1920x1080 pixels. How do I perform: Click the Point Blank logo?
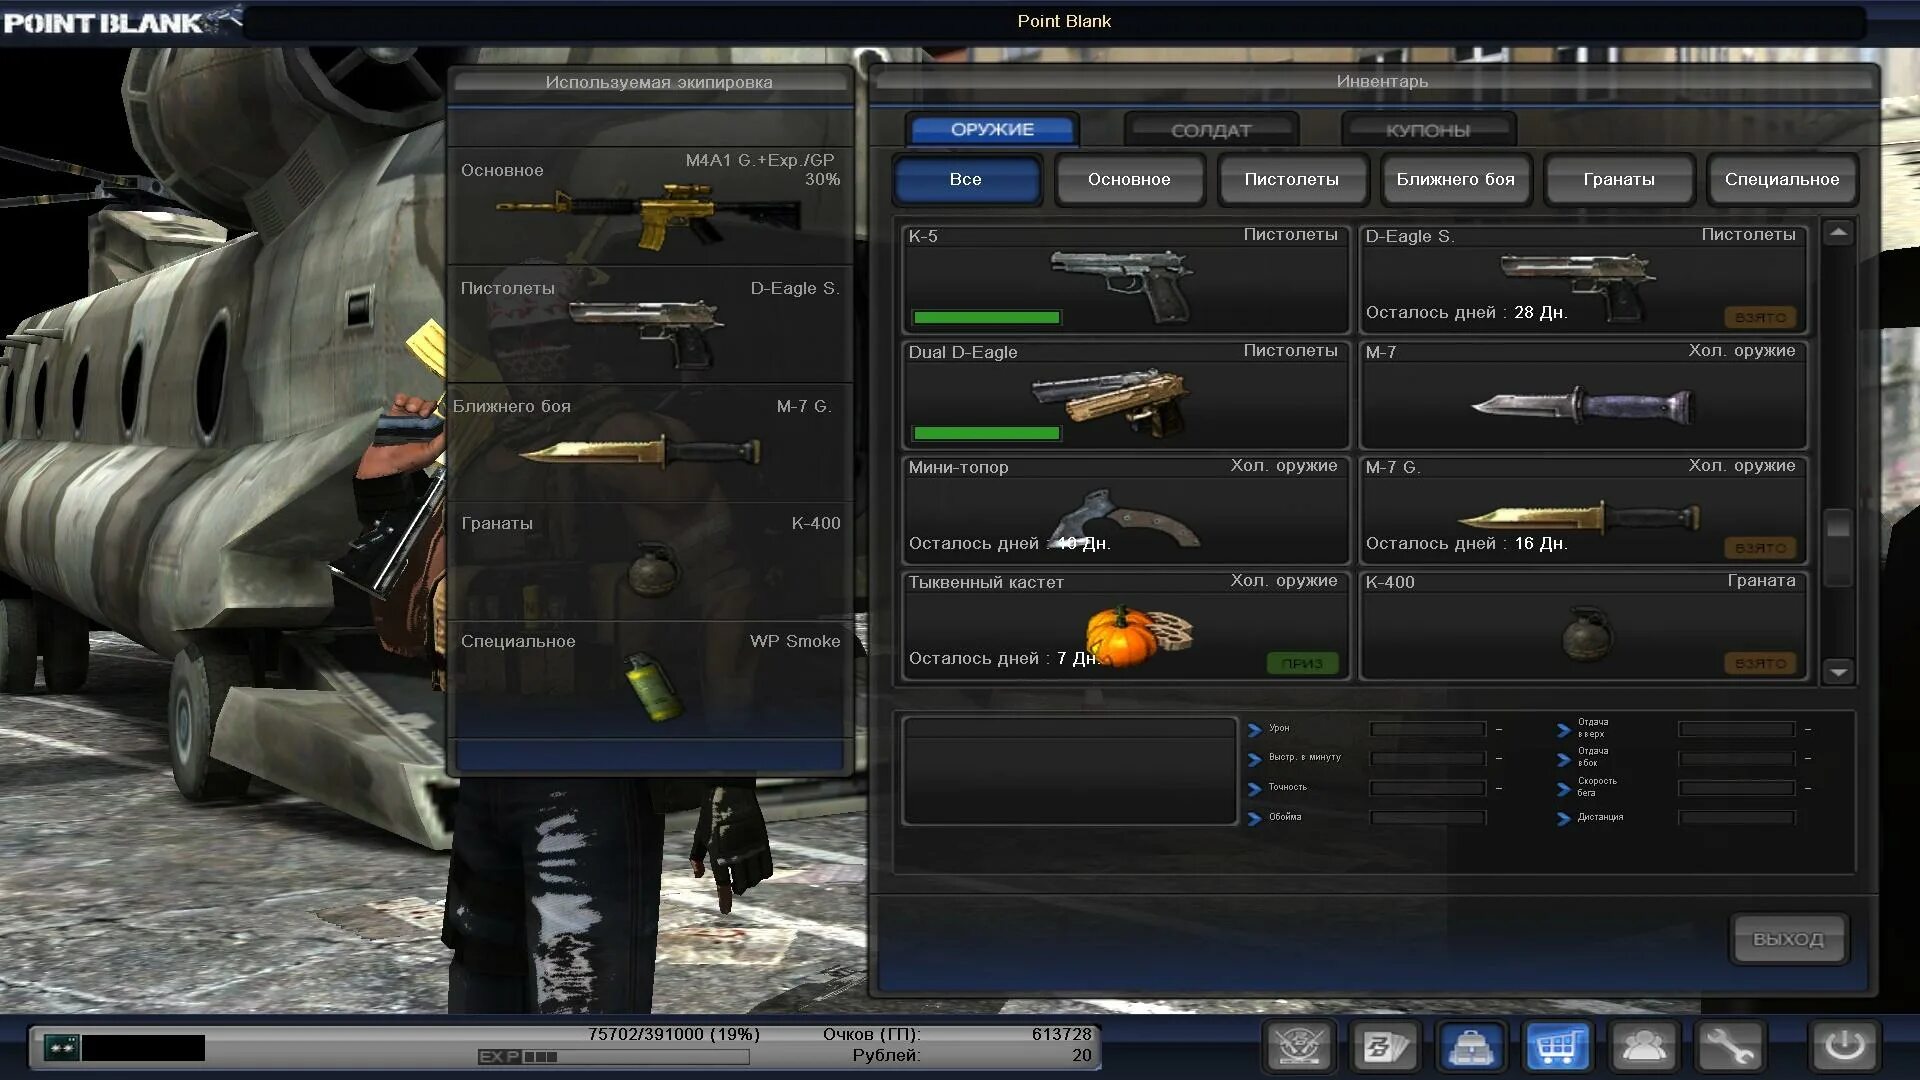(122, 20)
